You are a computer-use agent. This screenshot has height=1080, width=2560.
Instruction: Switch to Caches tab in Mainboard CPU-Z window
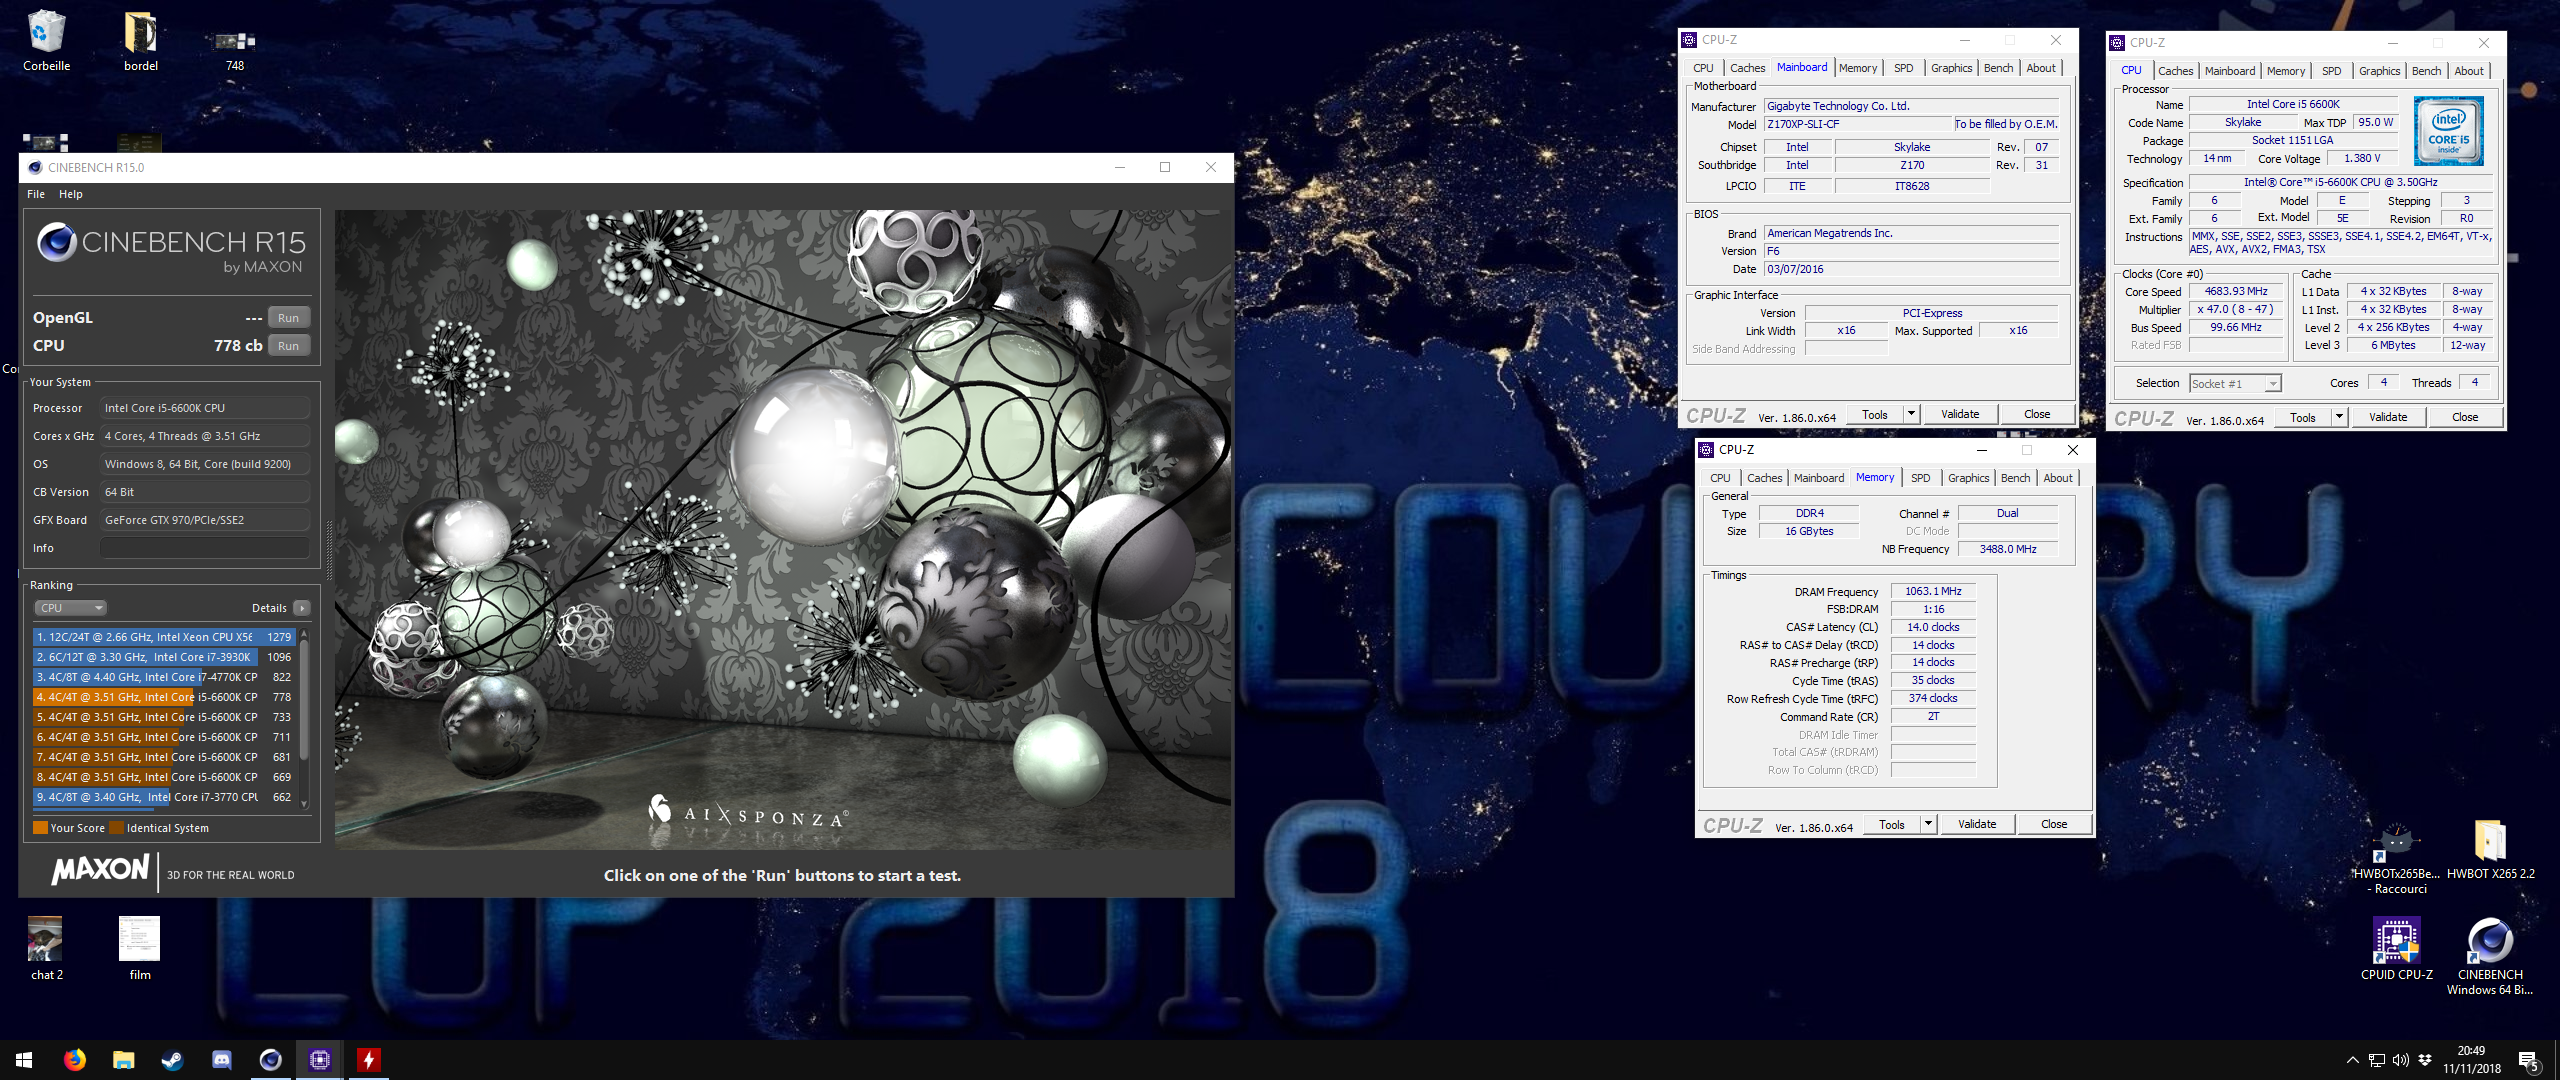tap(1747, 68)
